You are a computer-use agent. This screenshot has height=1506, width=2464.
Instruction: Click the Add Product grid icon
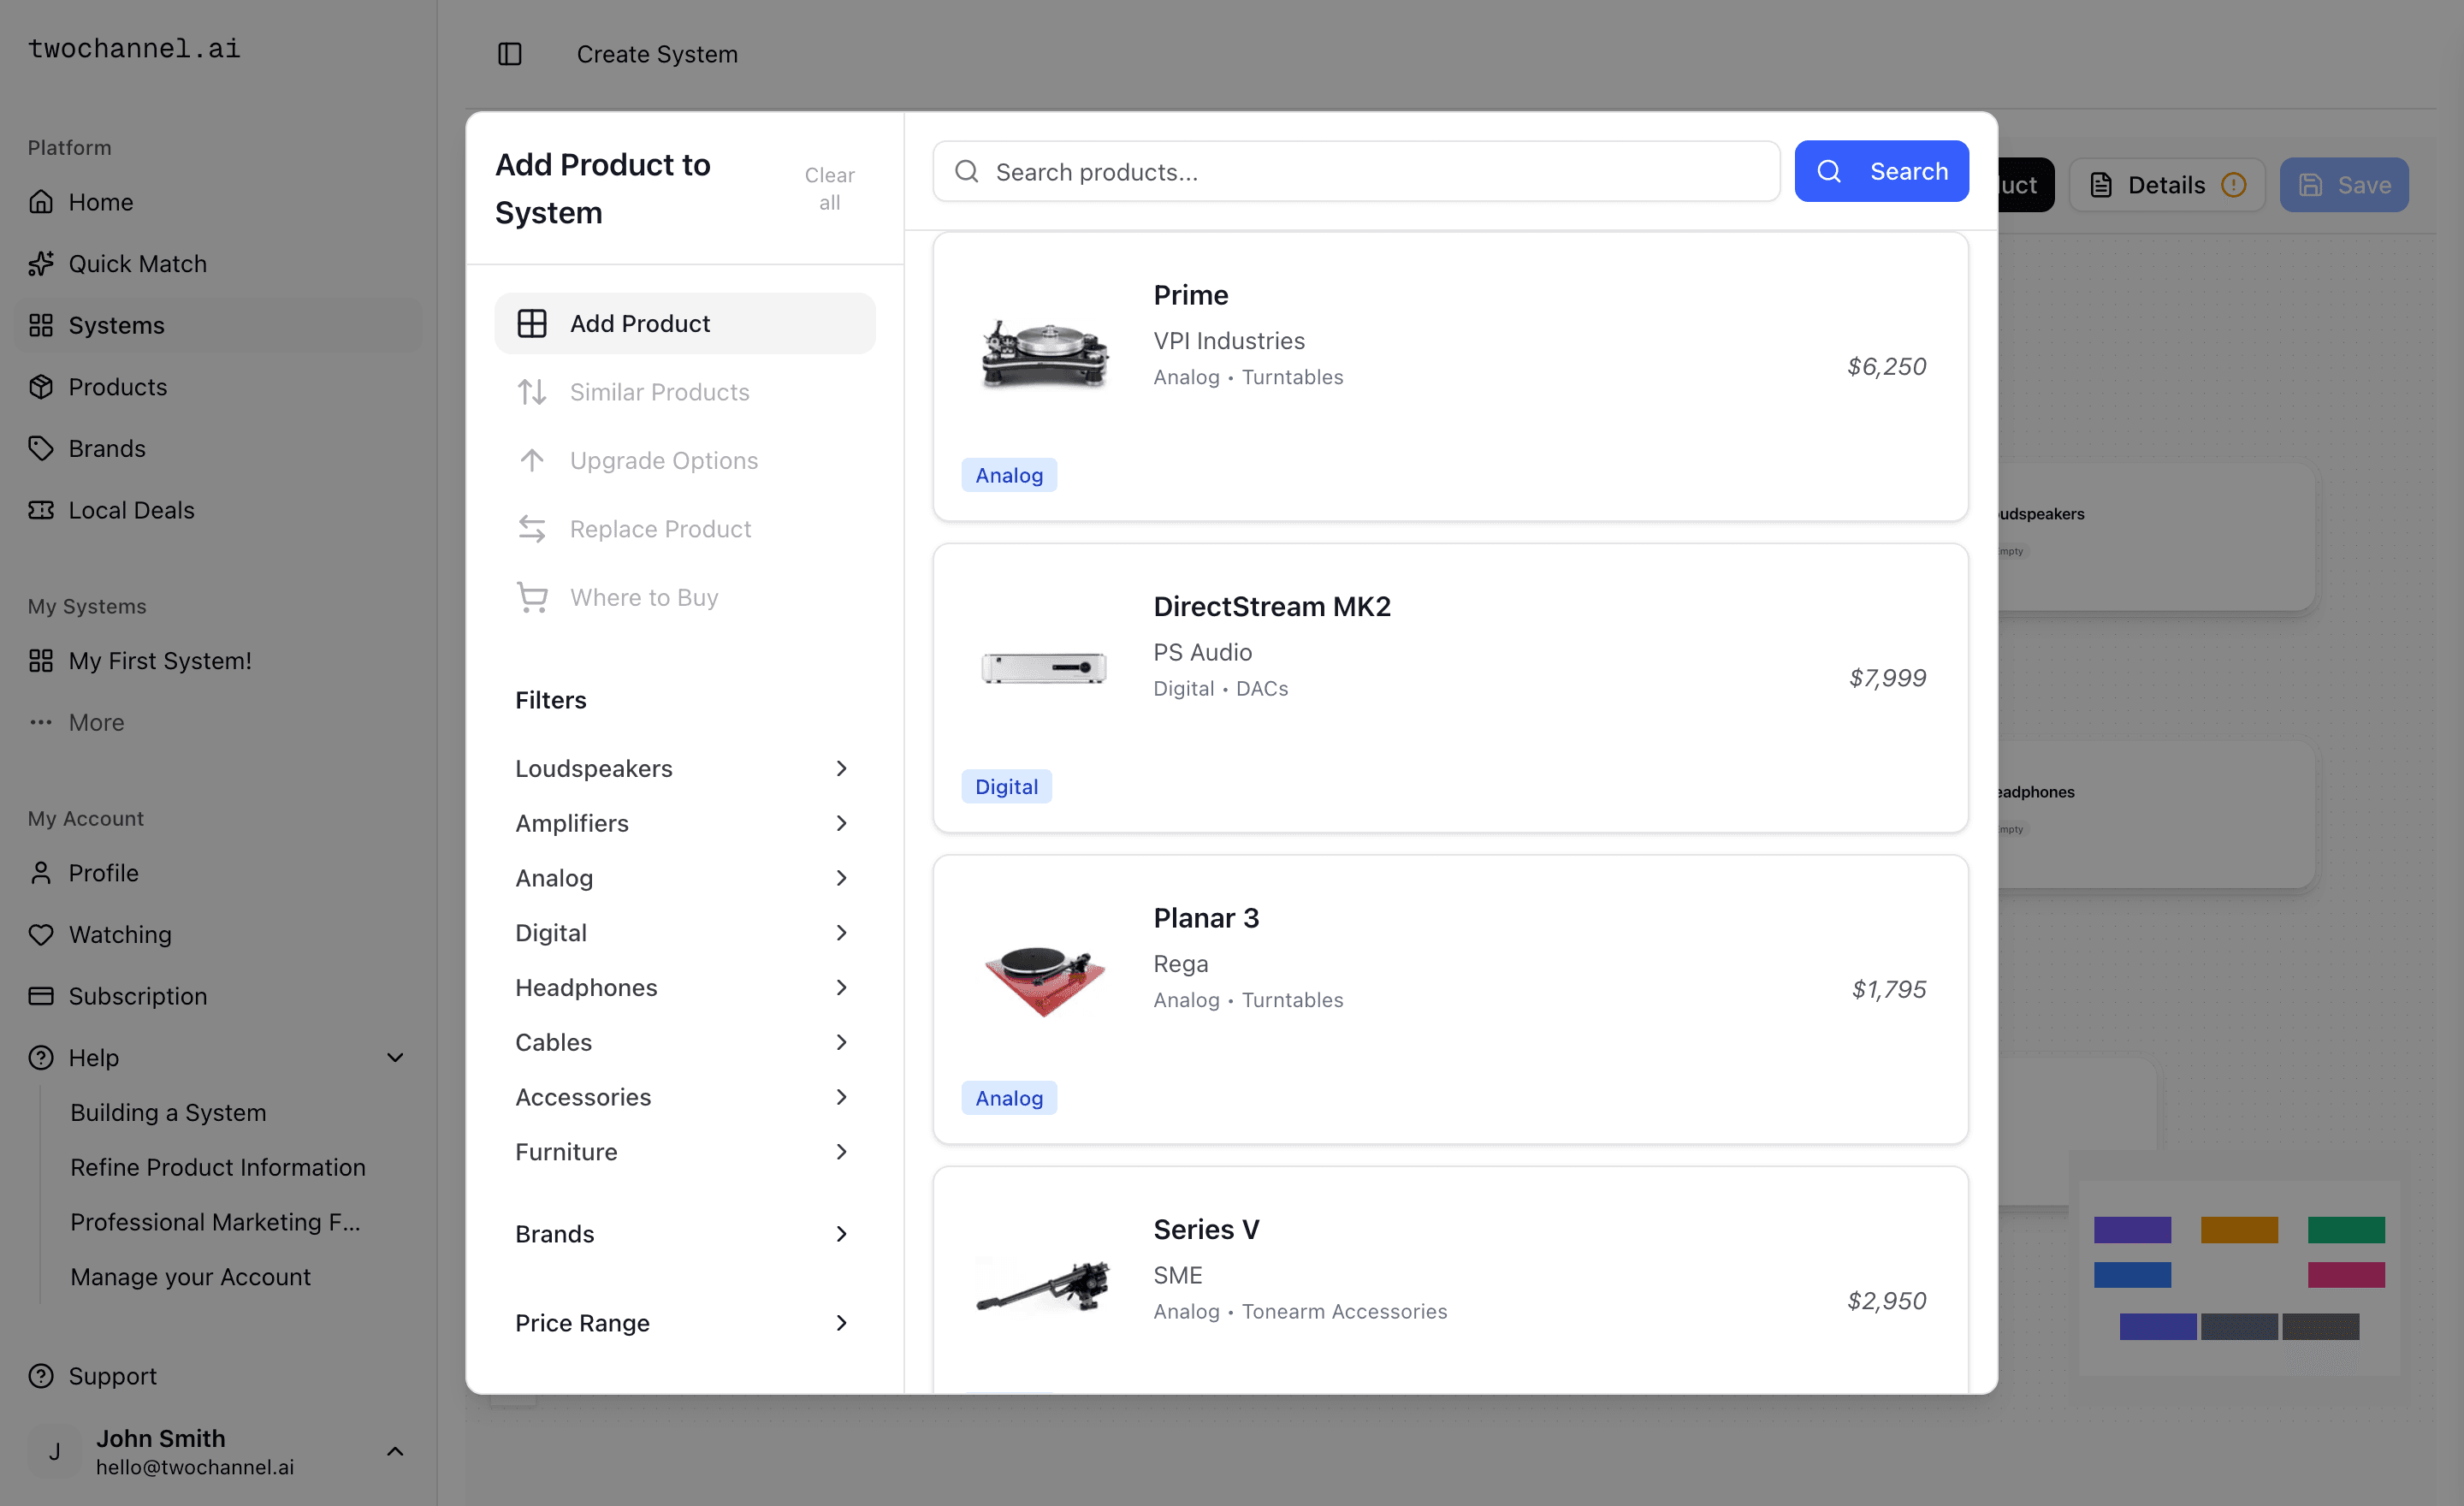(533, 323)
